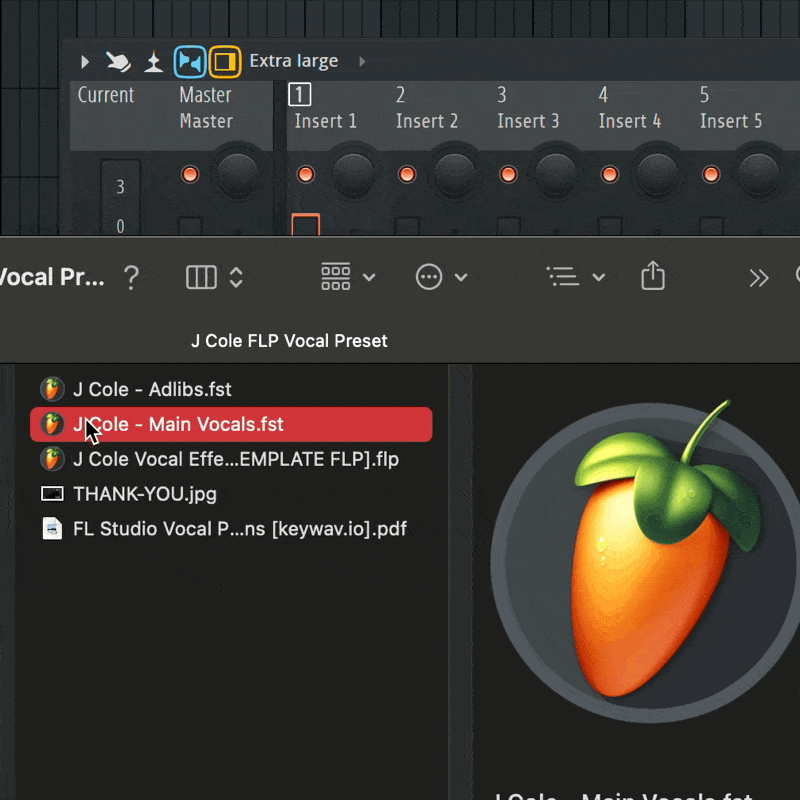
Task: Select the J Cole Vocal Effects template .flp file
Action: point(235,459)
